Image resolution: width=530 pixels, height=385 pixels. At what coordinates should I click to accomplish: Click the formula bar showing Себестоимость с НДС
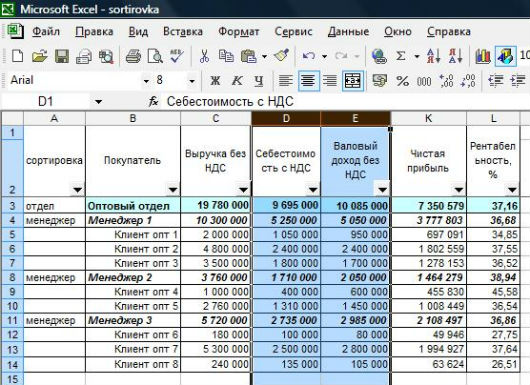pyautogui.click(x=345, y=101)
